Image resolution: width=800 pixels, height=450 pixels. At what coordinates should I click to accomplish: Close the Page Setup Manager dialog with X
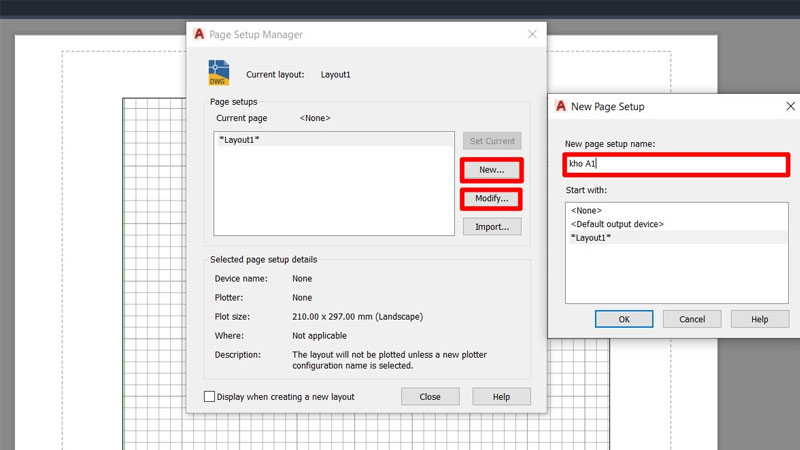(532, 34)
